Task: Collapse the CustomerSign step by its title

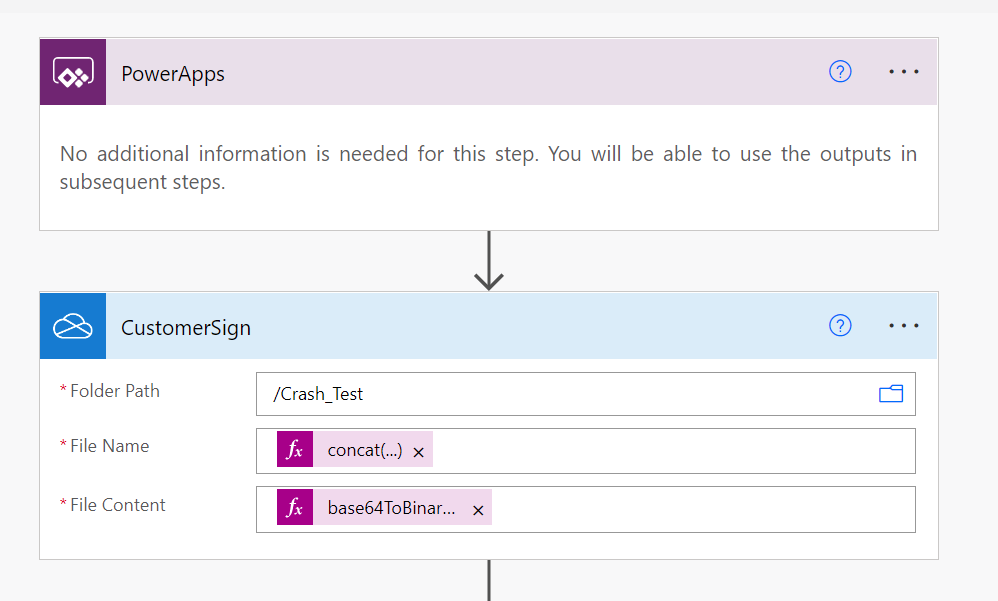Action: pyautogui.click(x=186, y=328)
